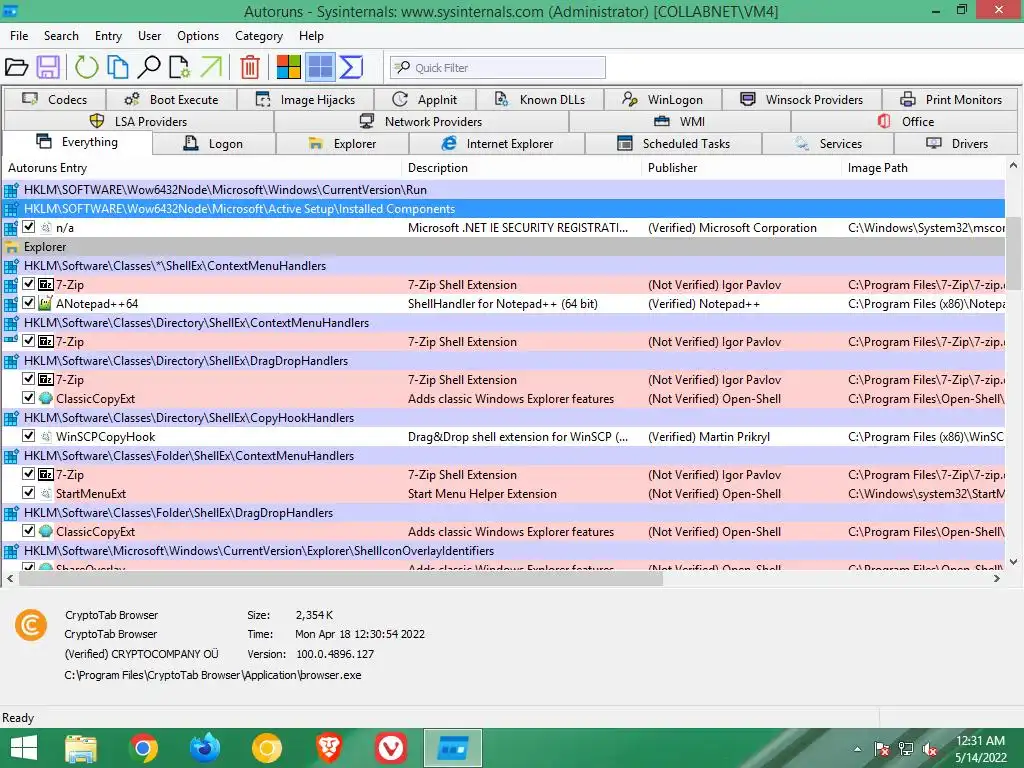The image size is (1024, 768).
Task: Switch to the Drivers tab
Action: point(957,144)
